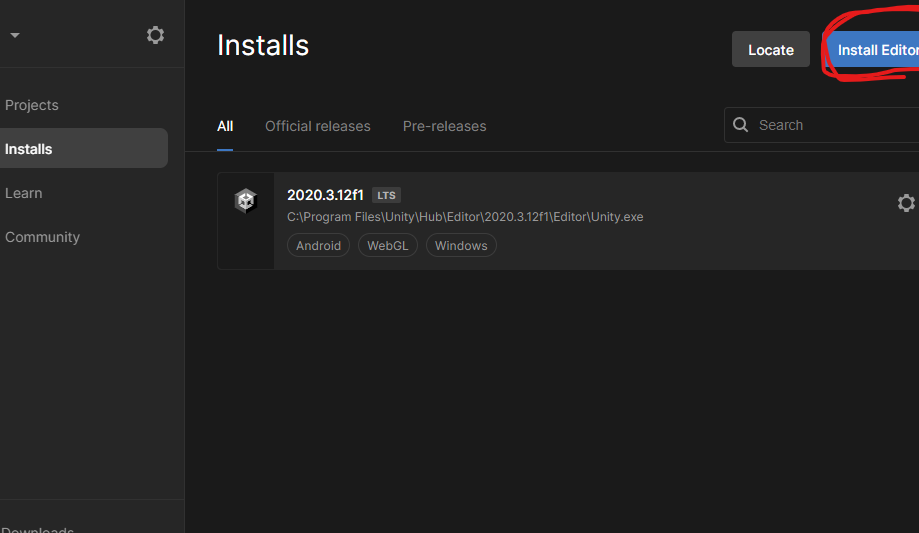Select Installs in the sidebar
The image size is (919, 533).
click(84, 148)
